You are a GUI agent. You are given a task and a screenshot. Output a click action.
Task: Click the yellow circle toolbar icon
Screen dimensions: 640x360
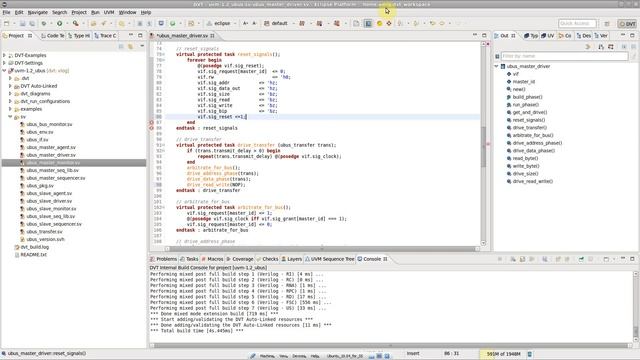click(380, 24)
